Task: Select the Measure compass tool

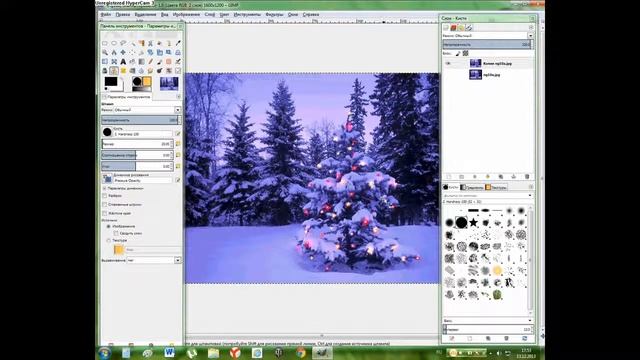Action: [x=114, y=52]
